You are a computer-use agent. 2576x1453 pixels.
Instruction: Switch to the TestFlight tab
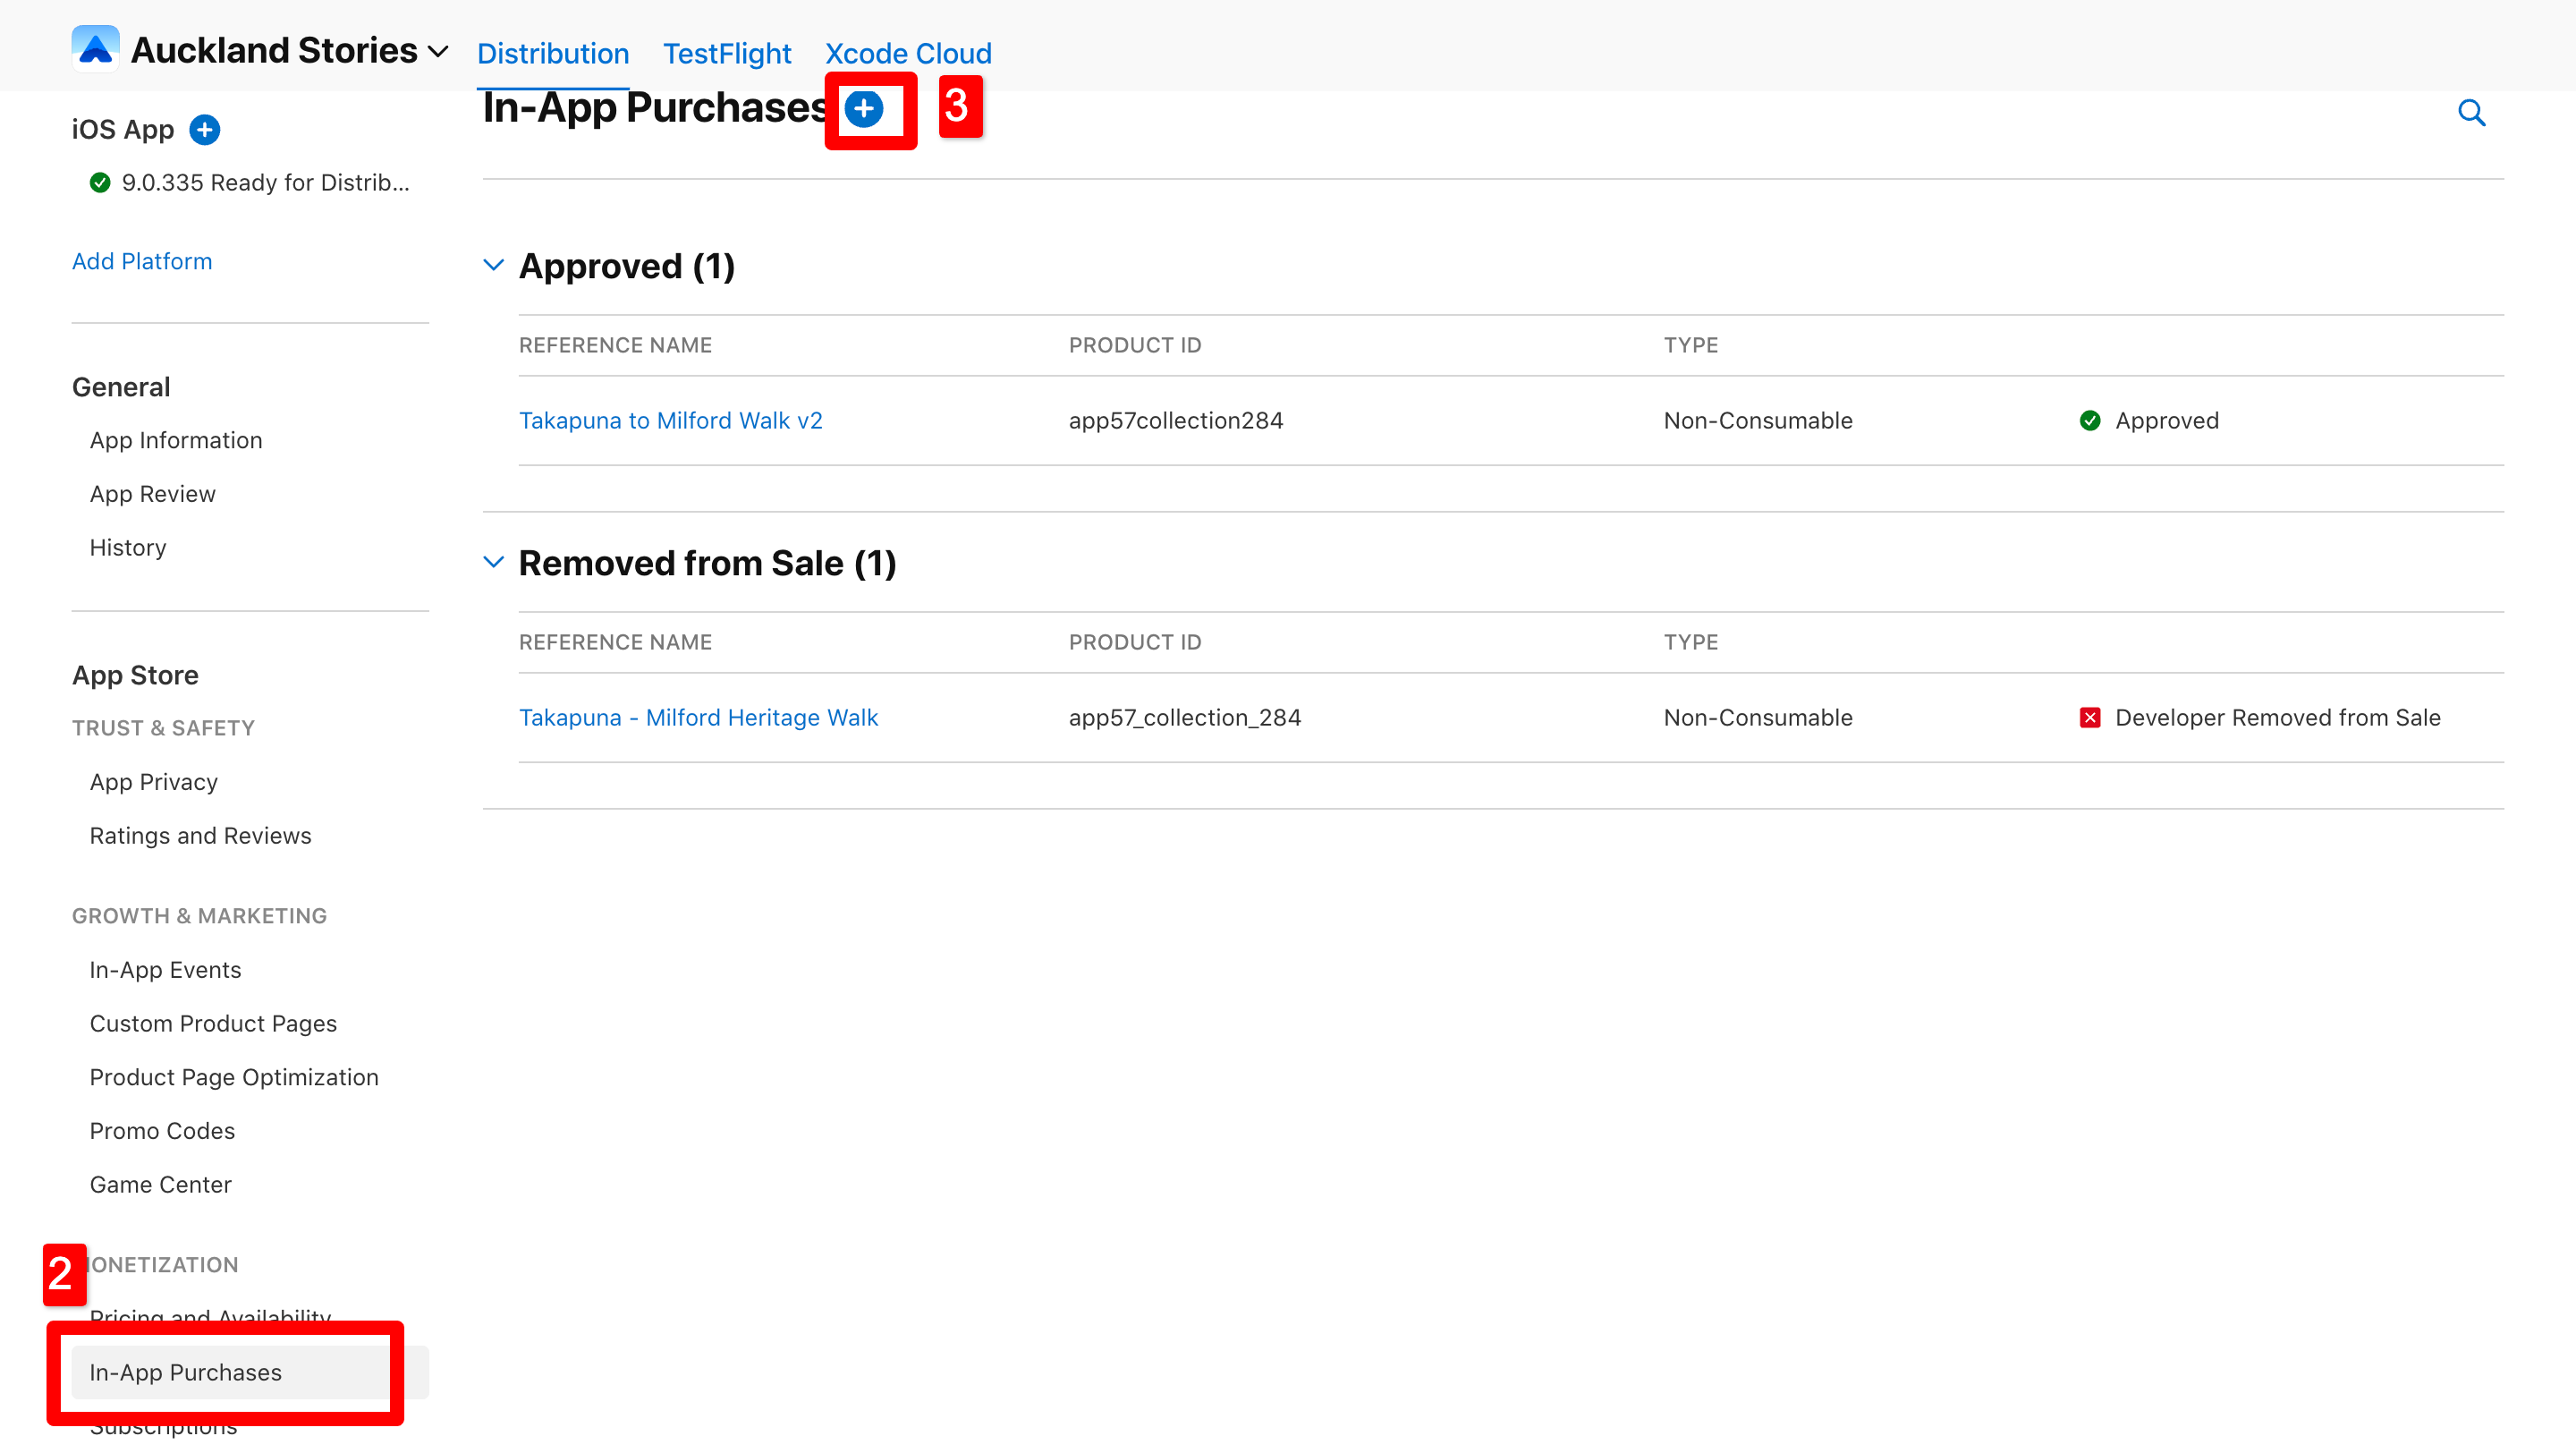[x=726, y=53]
